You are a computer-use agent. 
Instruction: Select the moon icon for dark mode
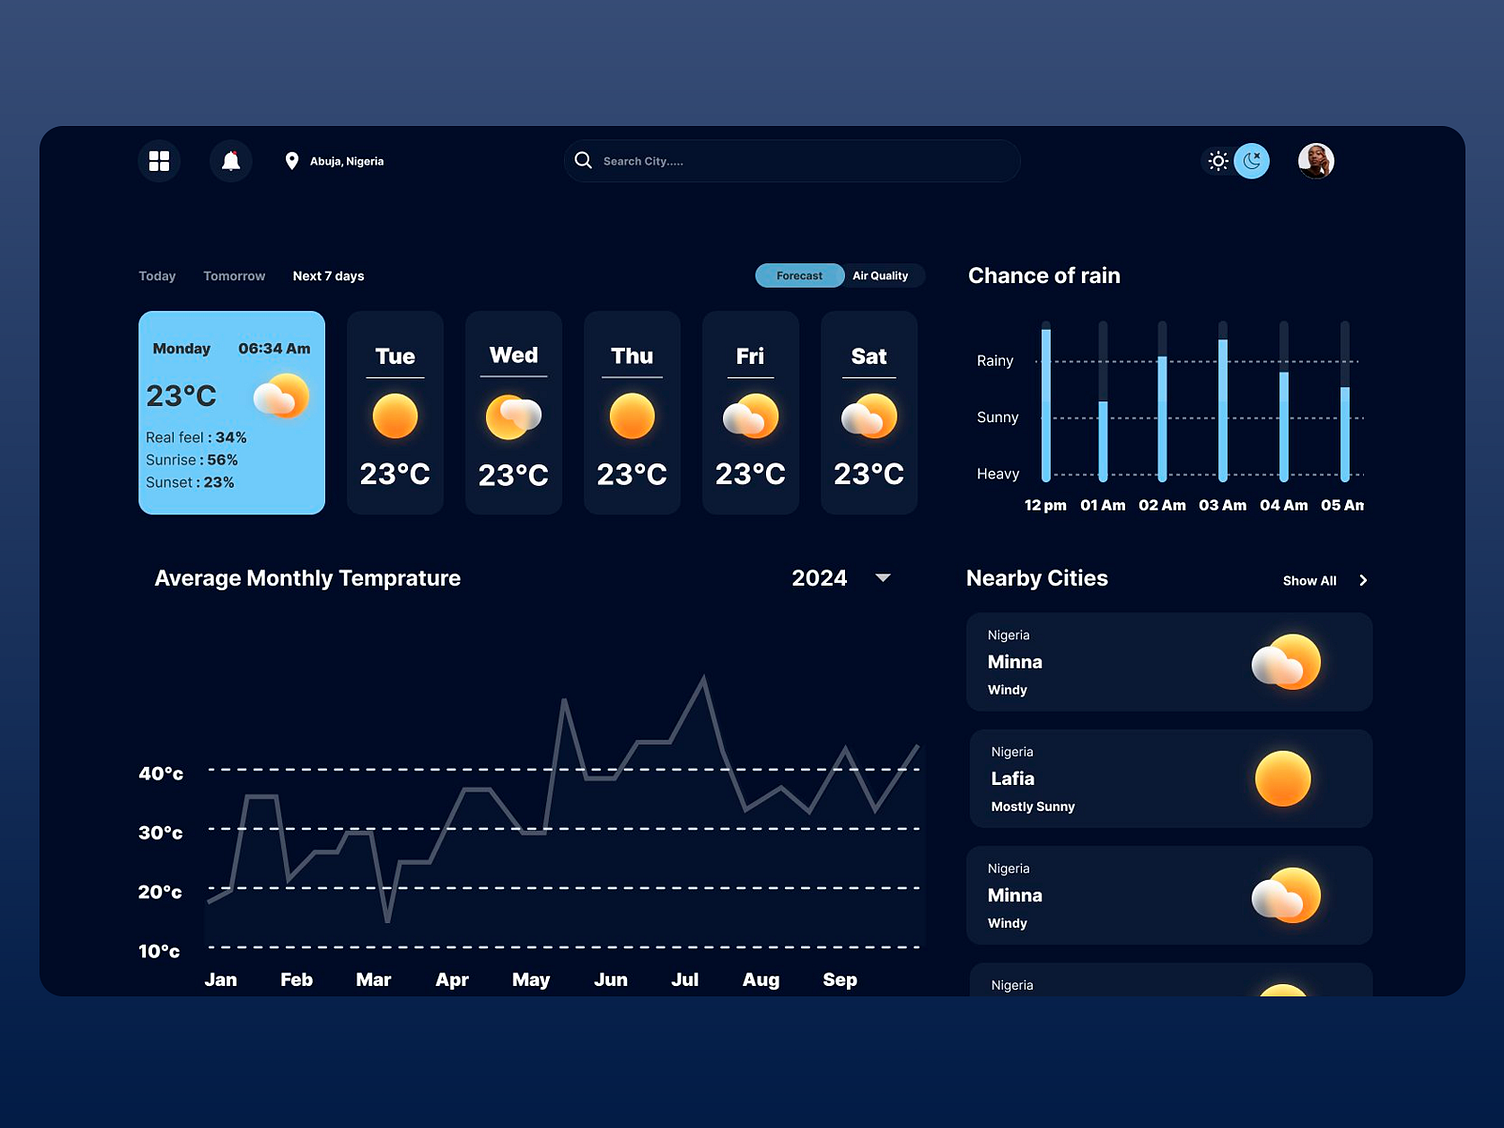[1252, 160]
